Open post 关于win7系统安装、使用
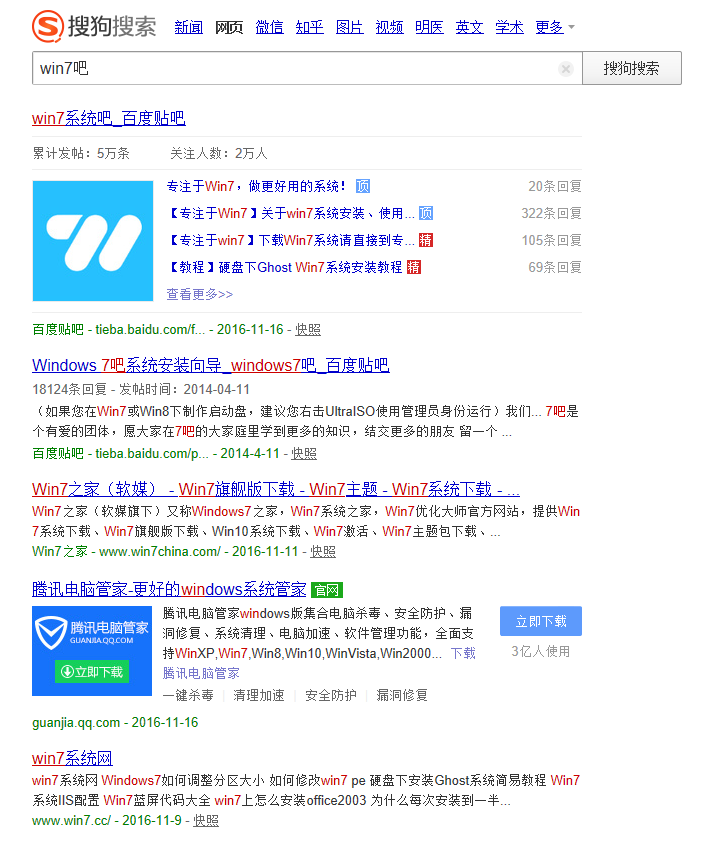 [x=291, y=213]
